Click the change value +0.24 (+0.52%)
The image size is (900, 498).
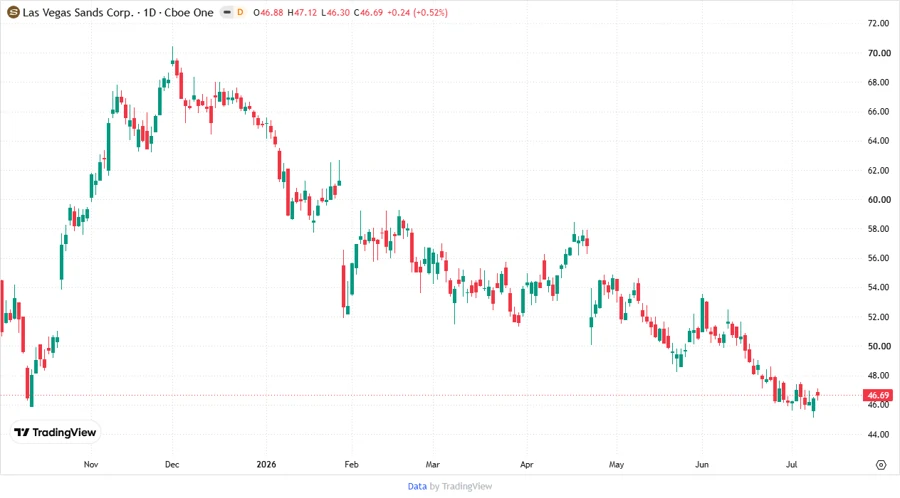point(417,12)
